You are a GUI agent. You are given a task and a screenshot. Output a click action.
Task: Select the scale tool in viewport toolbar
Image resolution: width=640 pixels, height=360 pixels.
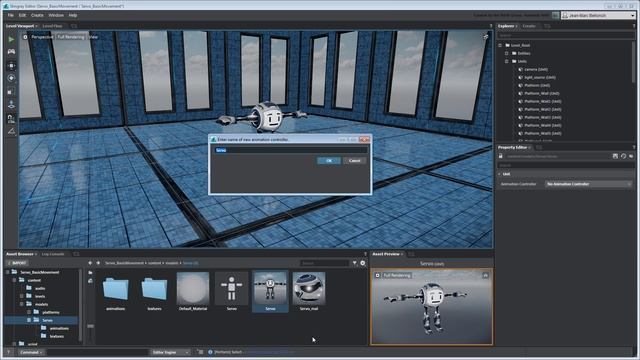11,91
